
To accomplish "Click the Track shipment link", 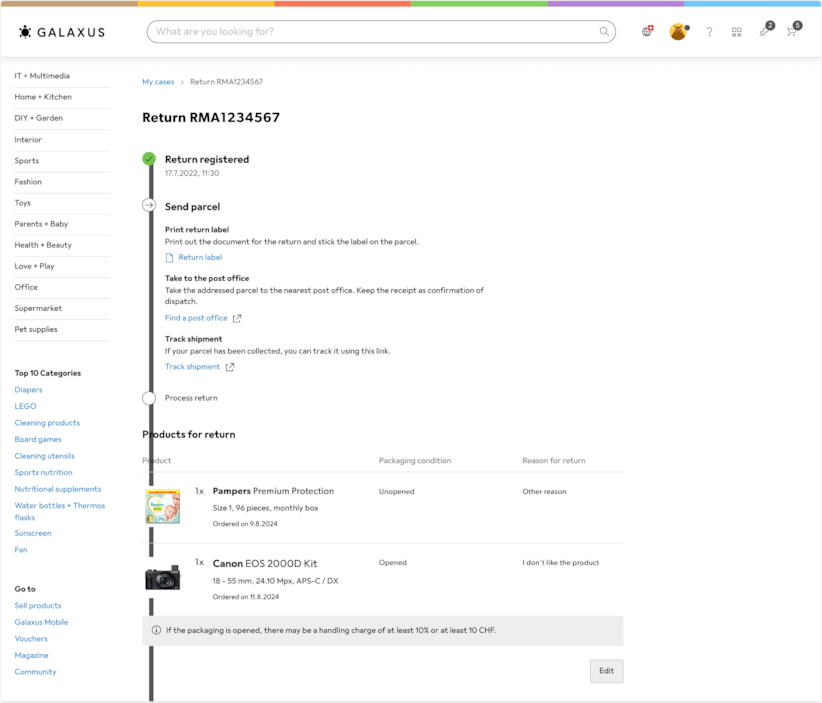I will pyautogui.click(x=192, y=367).
